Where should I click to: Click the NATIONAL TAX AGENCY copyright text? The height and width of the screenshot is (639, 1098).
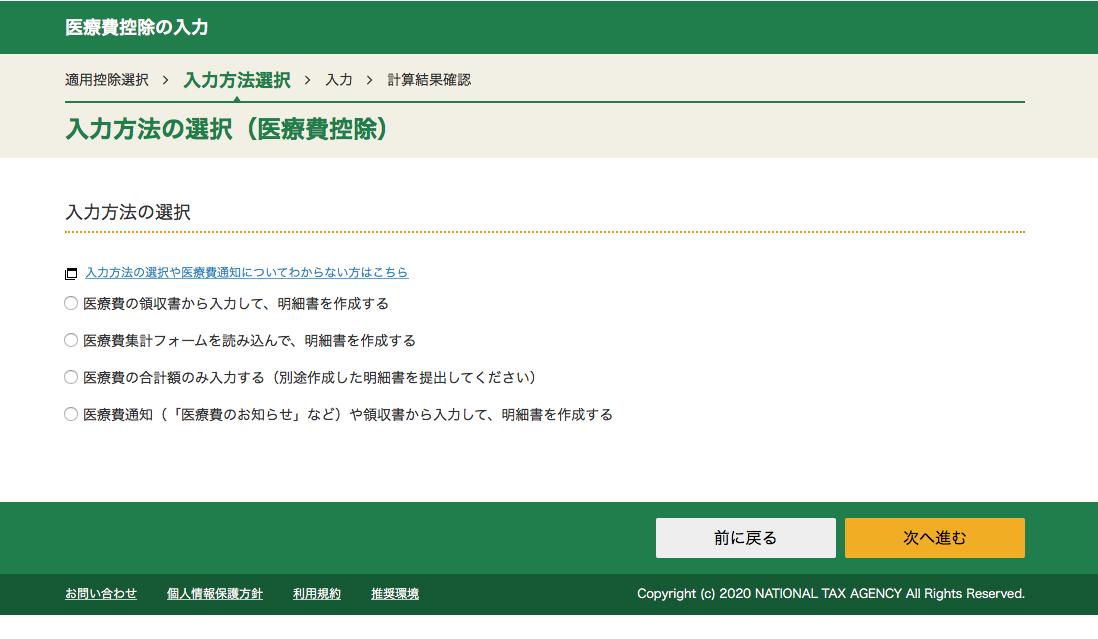[x=830, y=594]
